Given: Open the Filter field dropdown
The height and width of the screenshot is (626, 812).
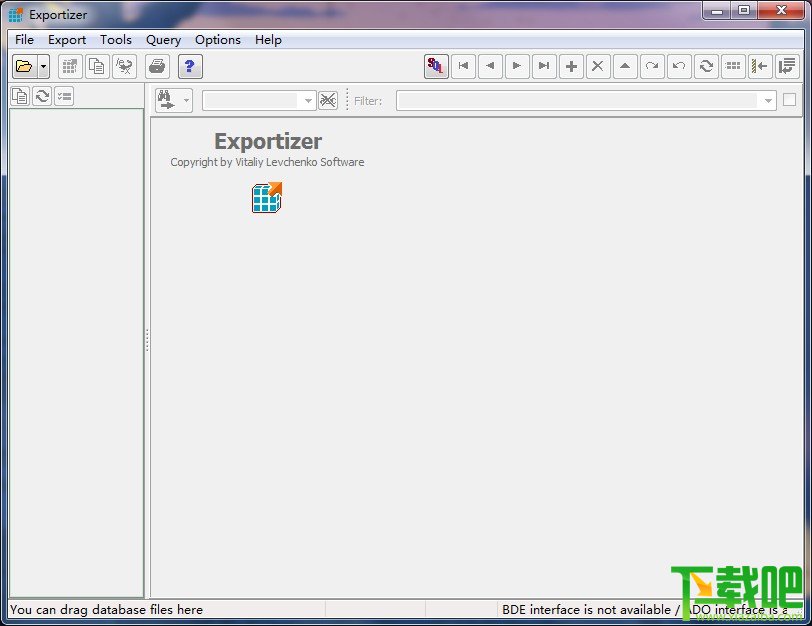Looking at the screenshot, I should [767, 100].
